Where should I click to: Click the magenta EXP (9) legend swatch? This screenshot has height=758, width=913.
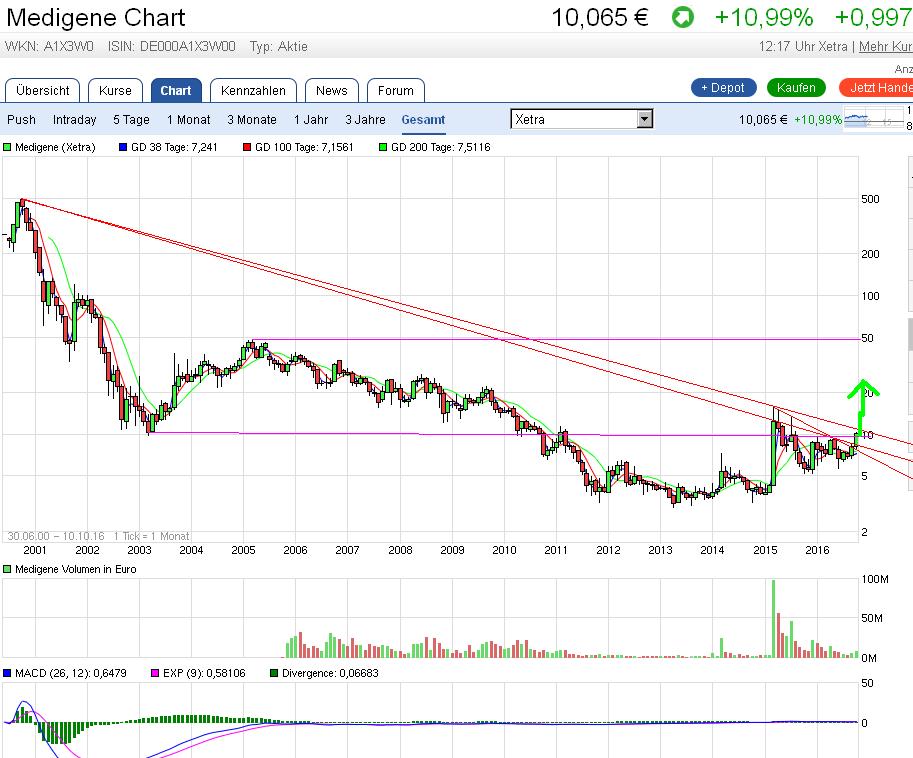[155, 674]
